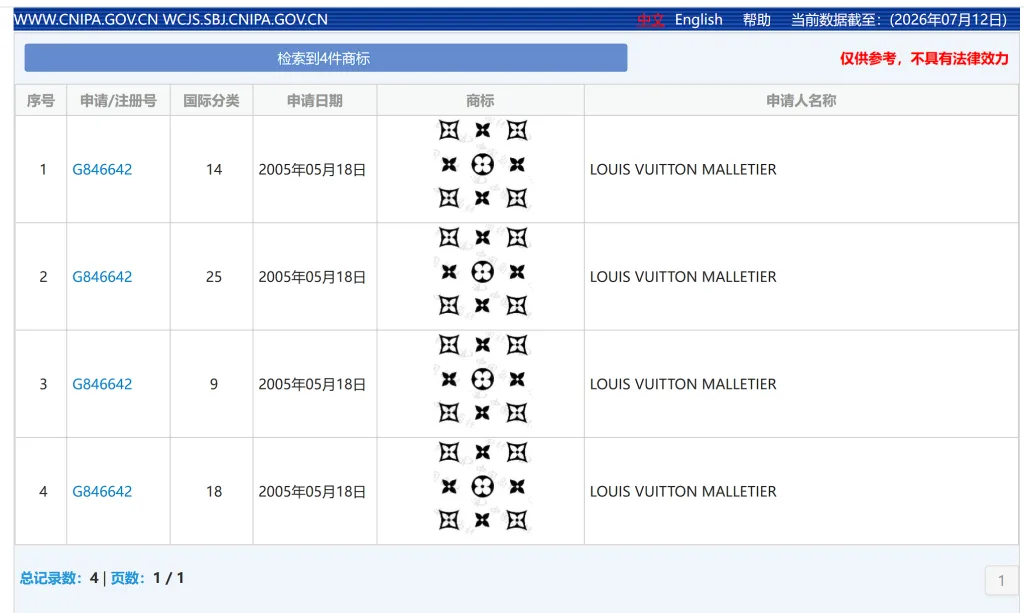Image resolution: width=1024 pixels, height=613 pixels.
Task: Open trademark image in row 1
Action: 482,165
